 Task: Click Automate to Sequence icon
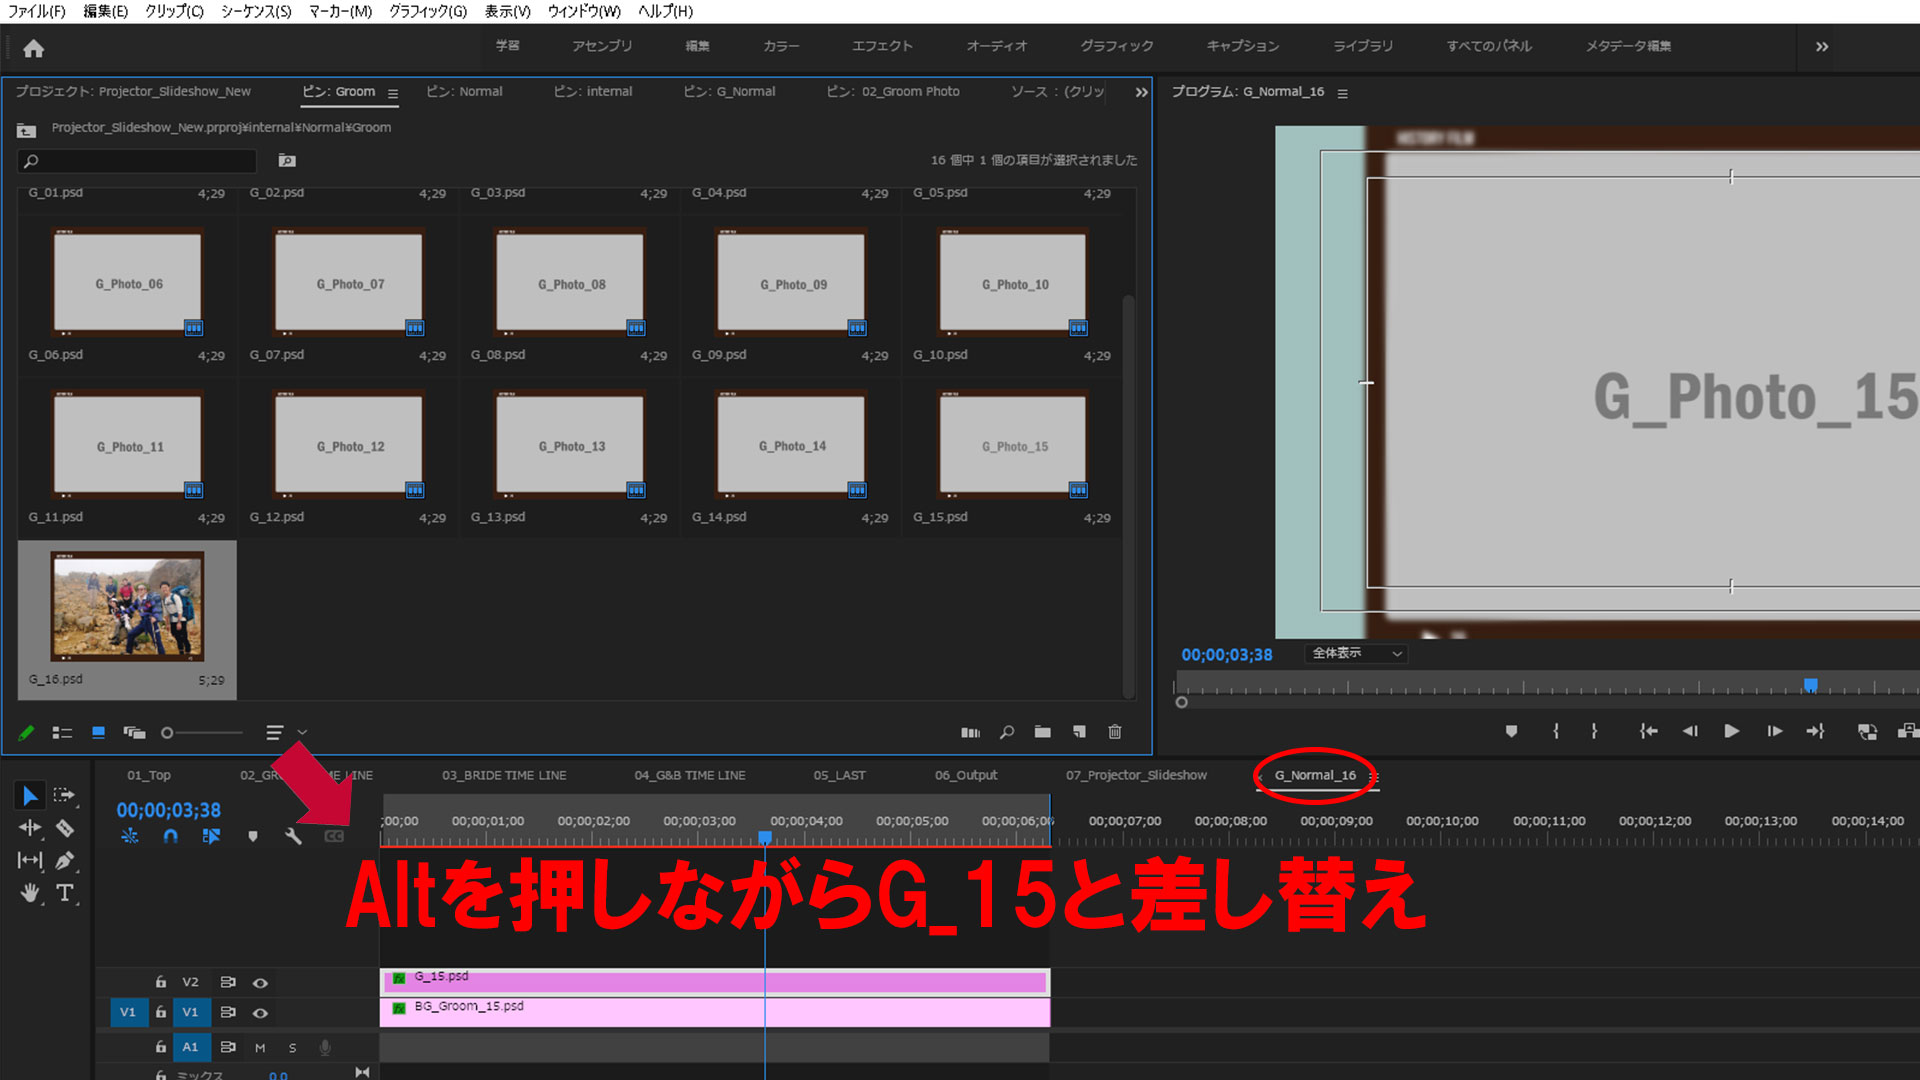tap(970, 732)
